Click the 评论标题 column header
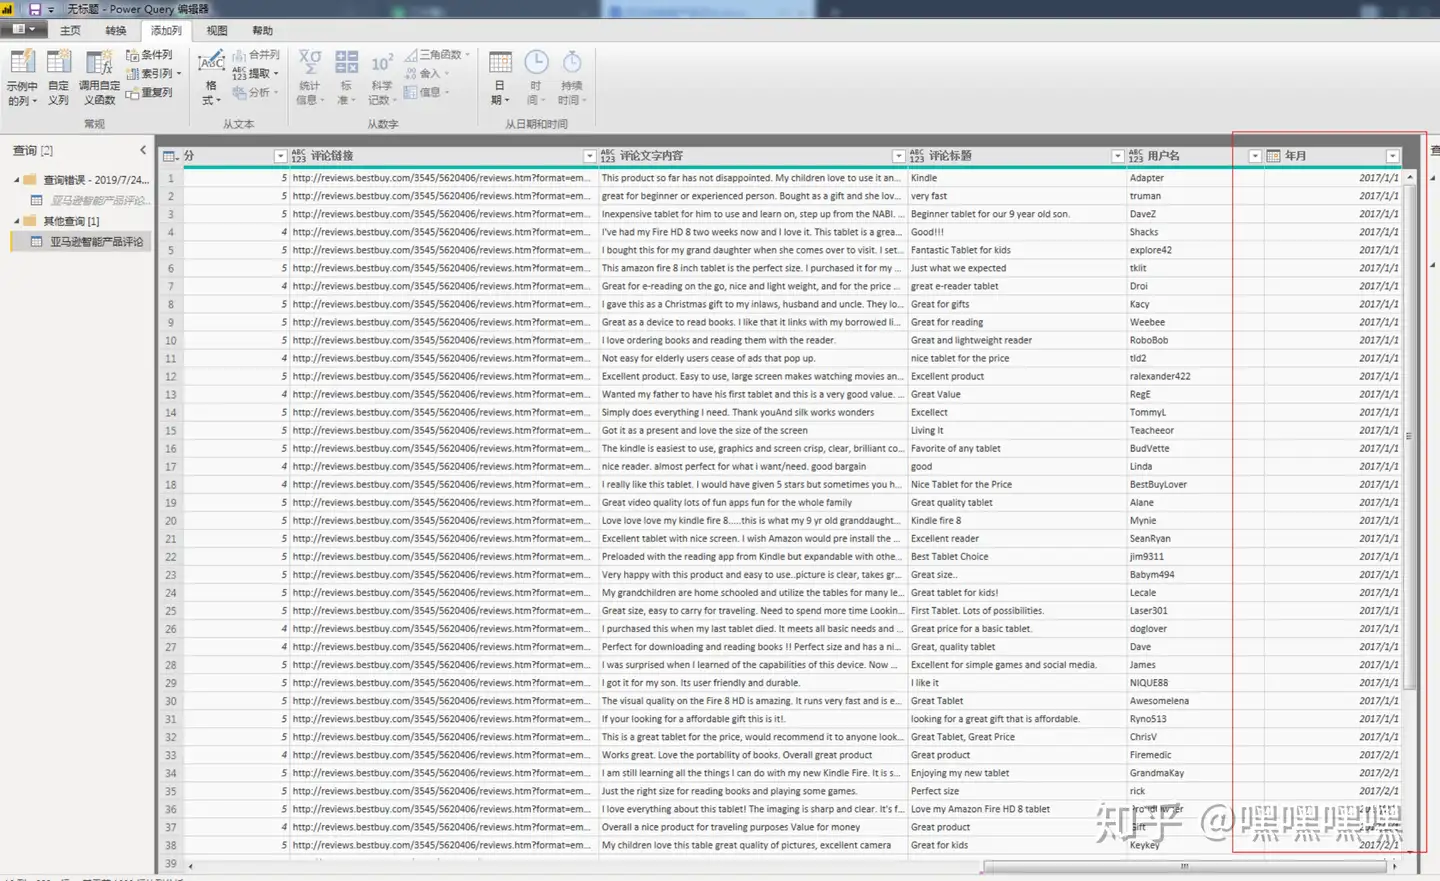Screen dimensions: 1440x881 pyautogui.click(x=1016, y=156)
